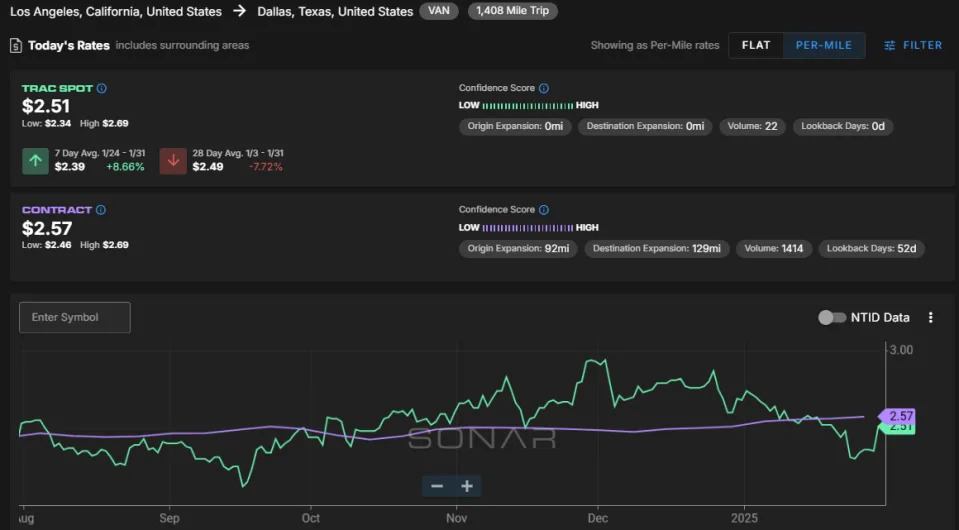The height and width of the screenshot is (530, 959).
Task: Click the $2.57 contract rate
Action: coord(47,228)
